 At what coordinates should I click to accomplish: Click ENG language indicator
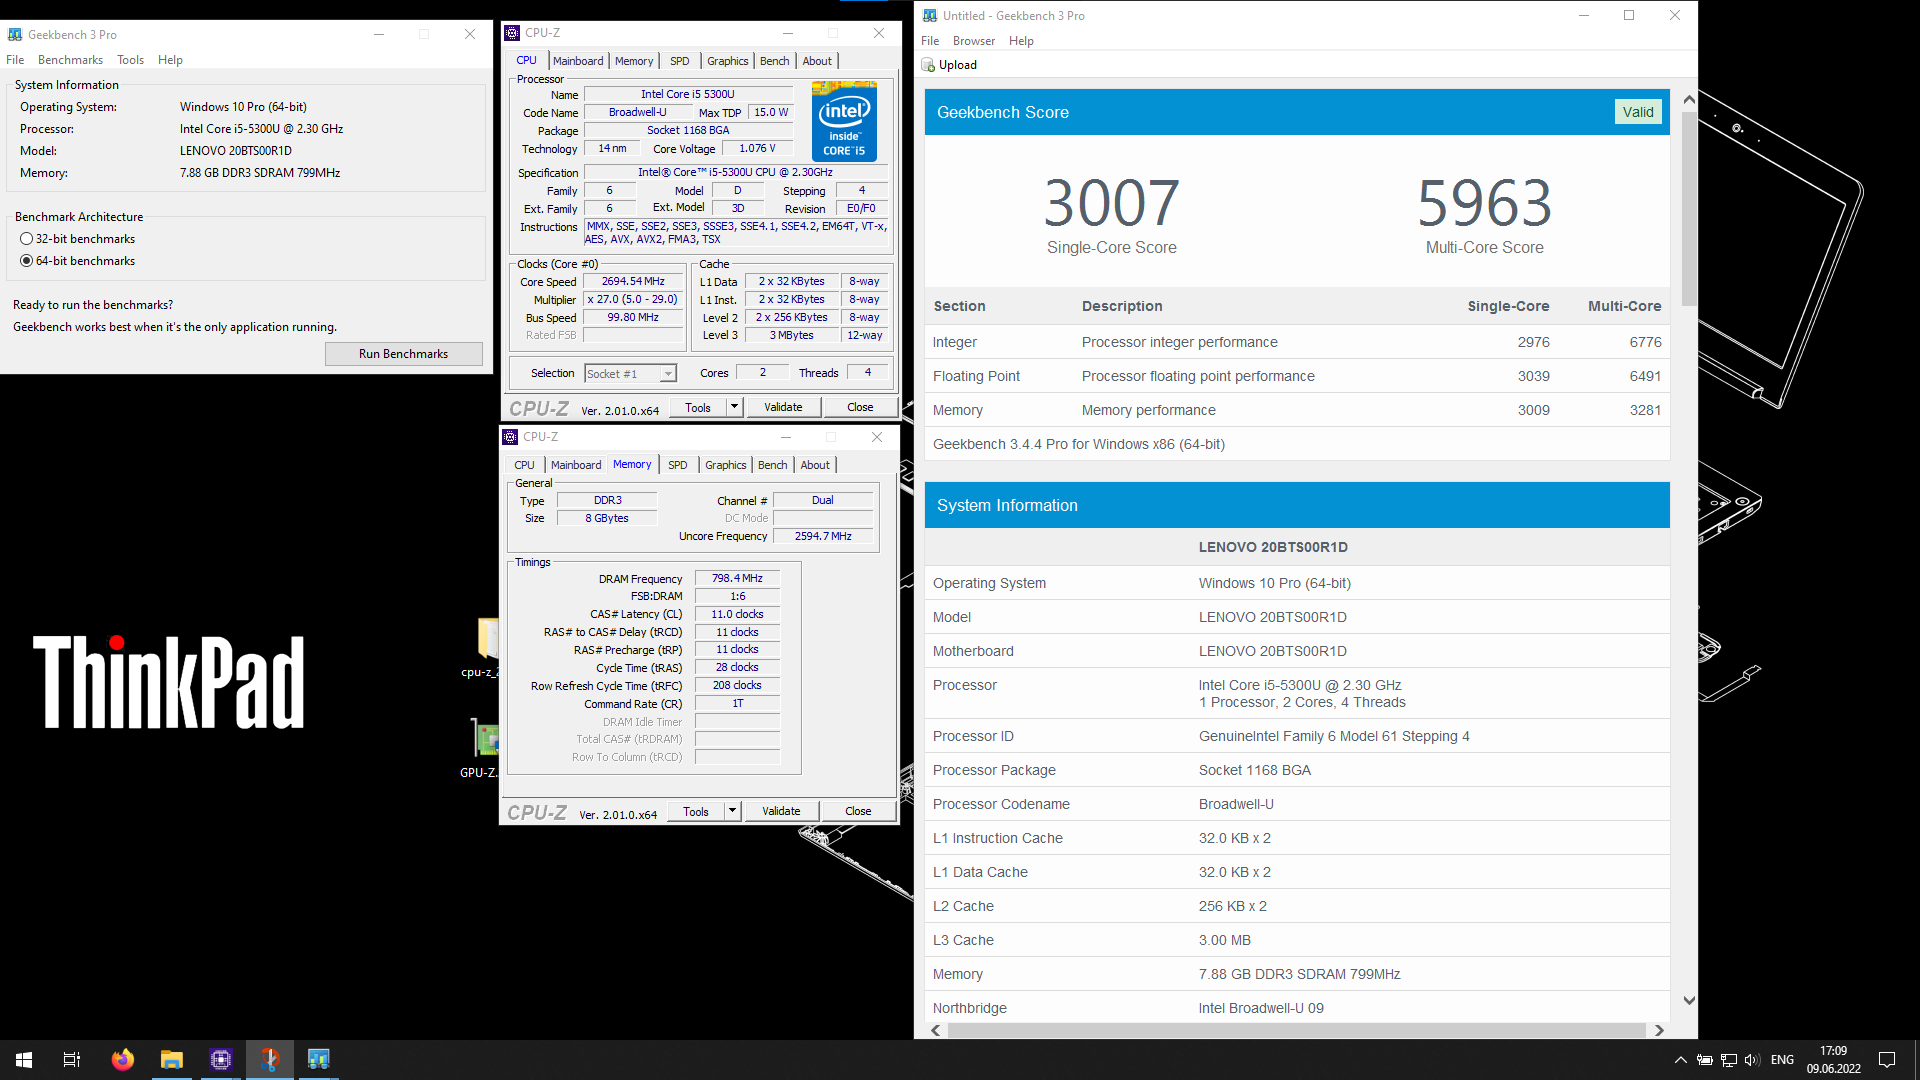1782,1060
